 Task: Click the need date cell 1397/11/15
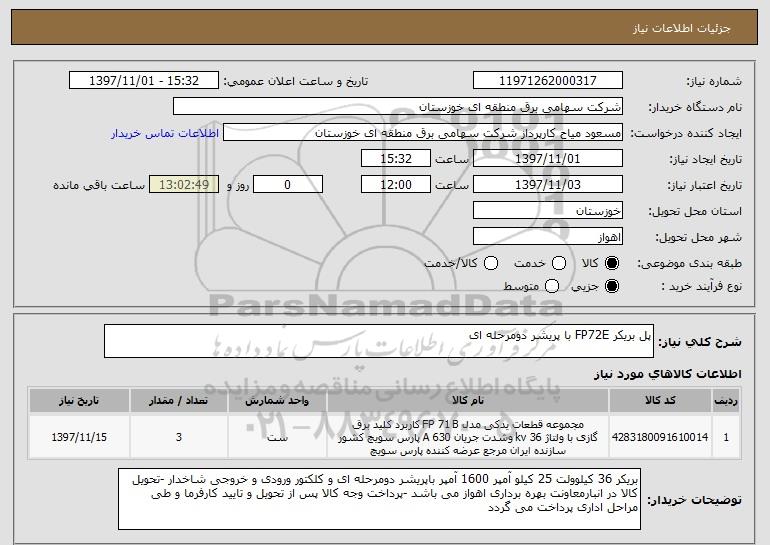79,437
